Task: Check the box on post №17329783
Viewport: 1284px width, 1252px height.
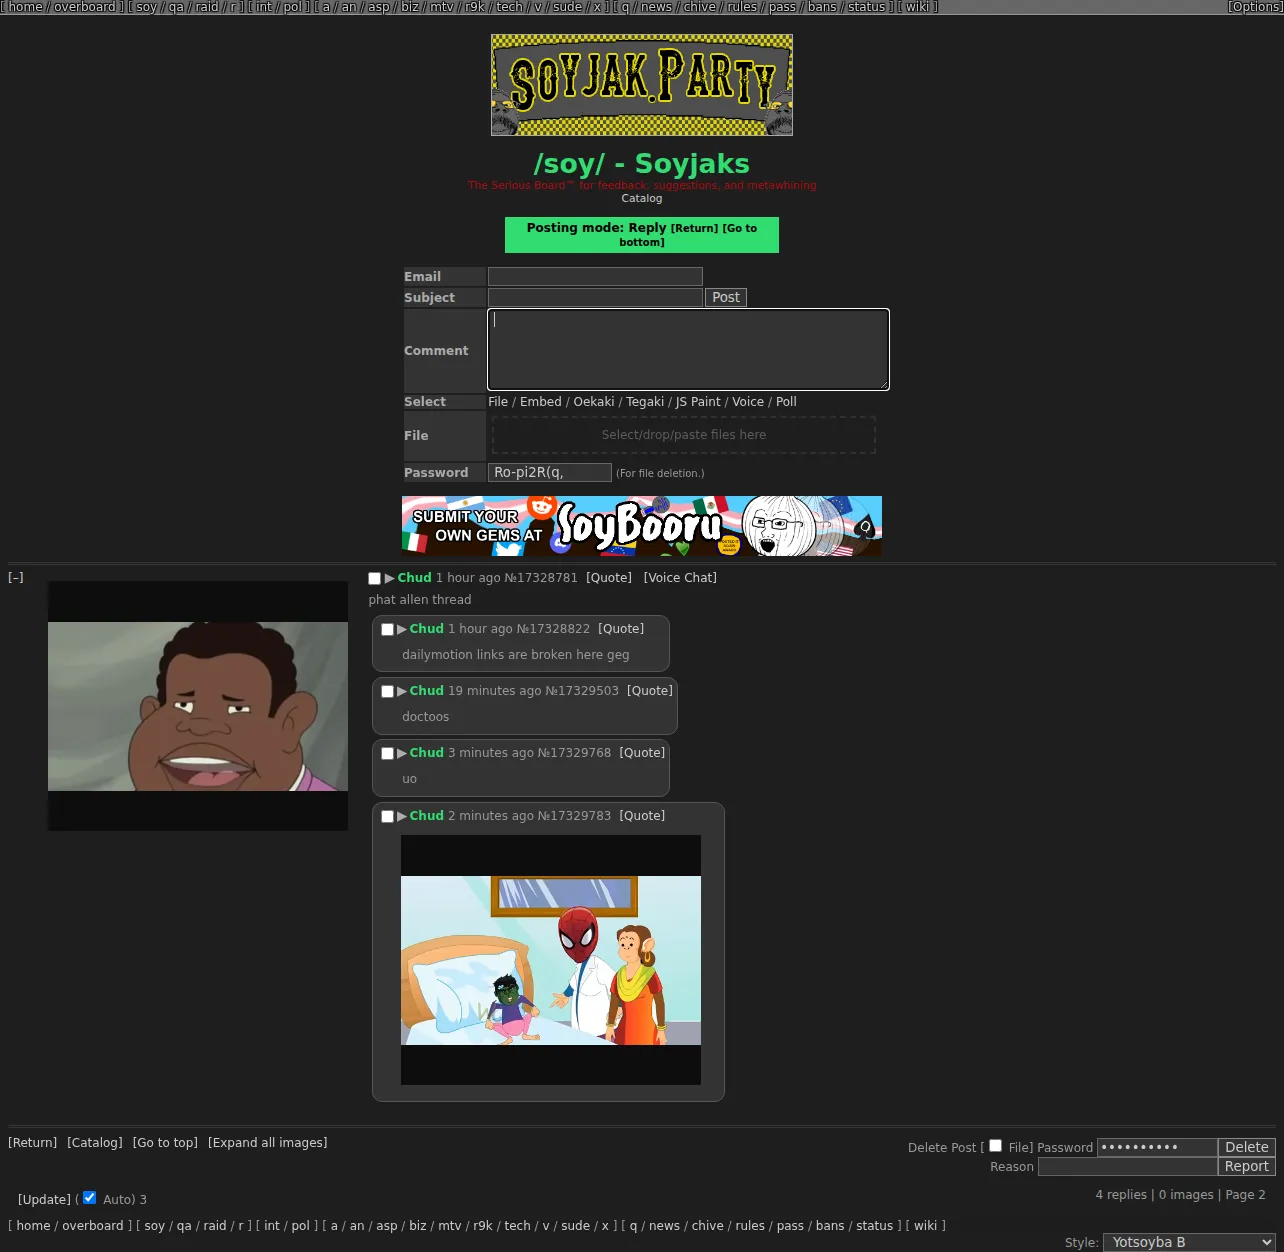Action: coord(388,816)
